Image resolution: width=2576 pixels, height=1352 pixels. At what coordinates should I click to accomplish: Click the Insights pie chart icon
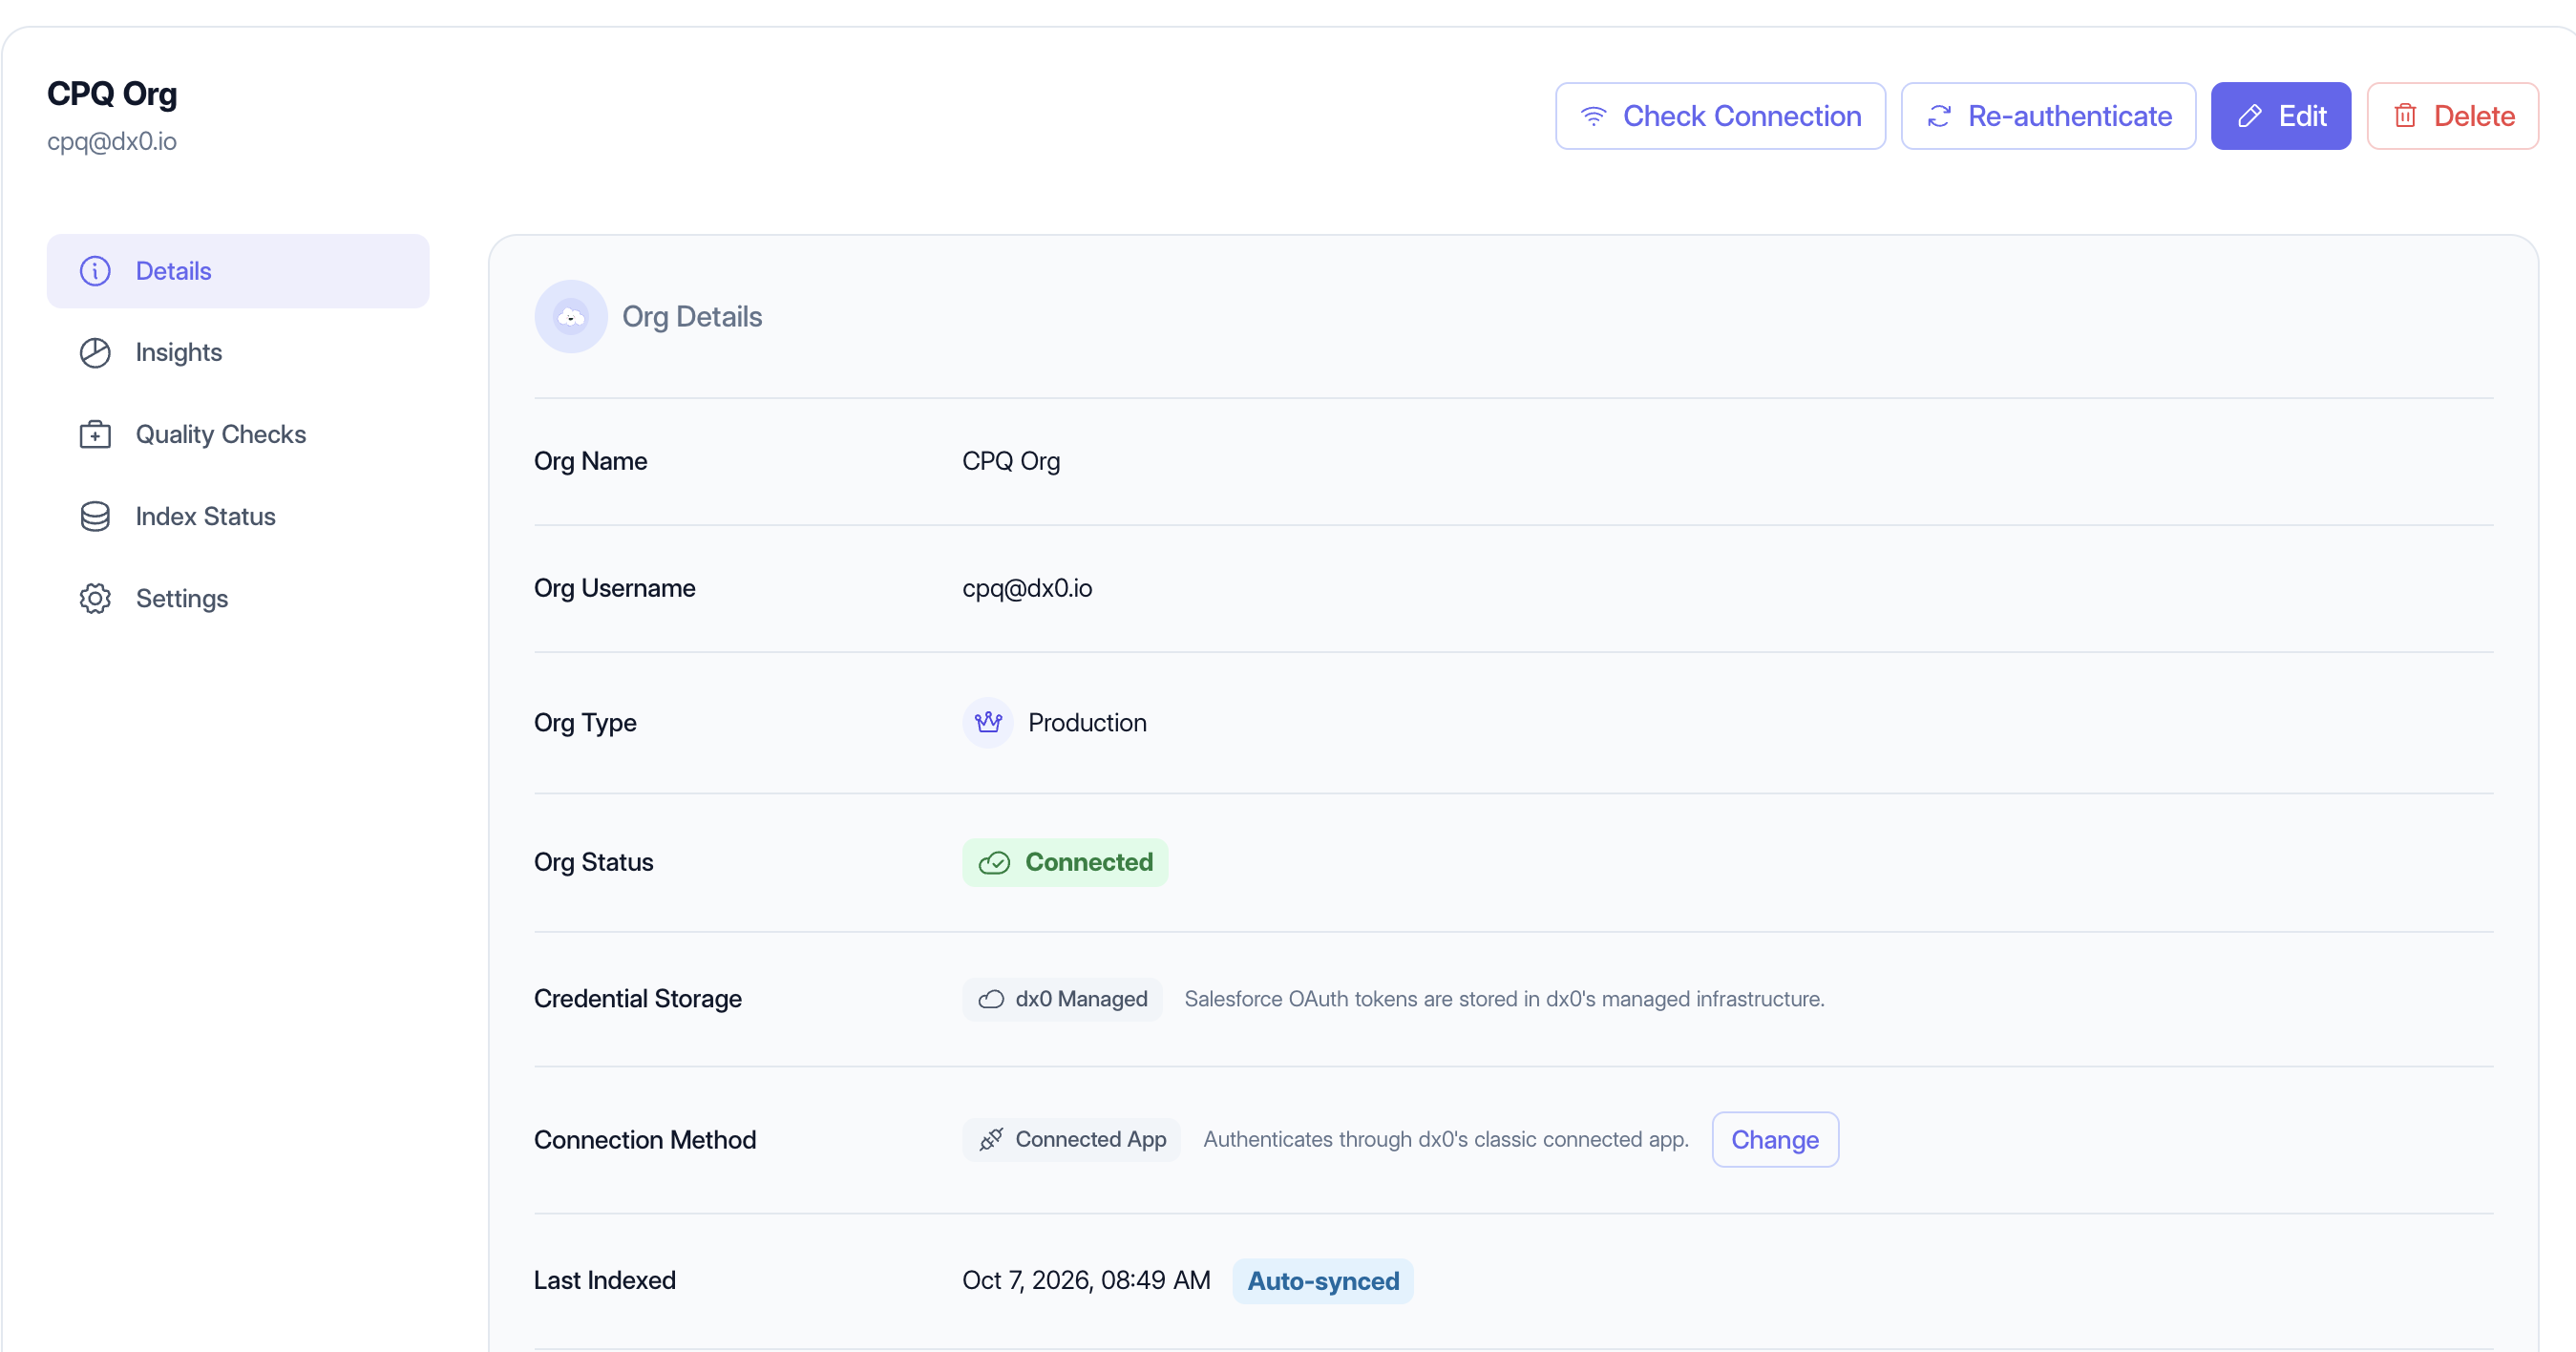pyautogui.click(x=95, y=353)
